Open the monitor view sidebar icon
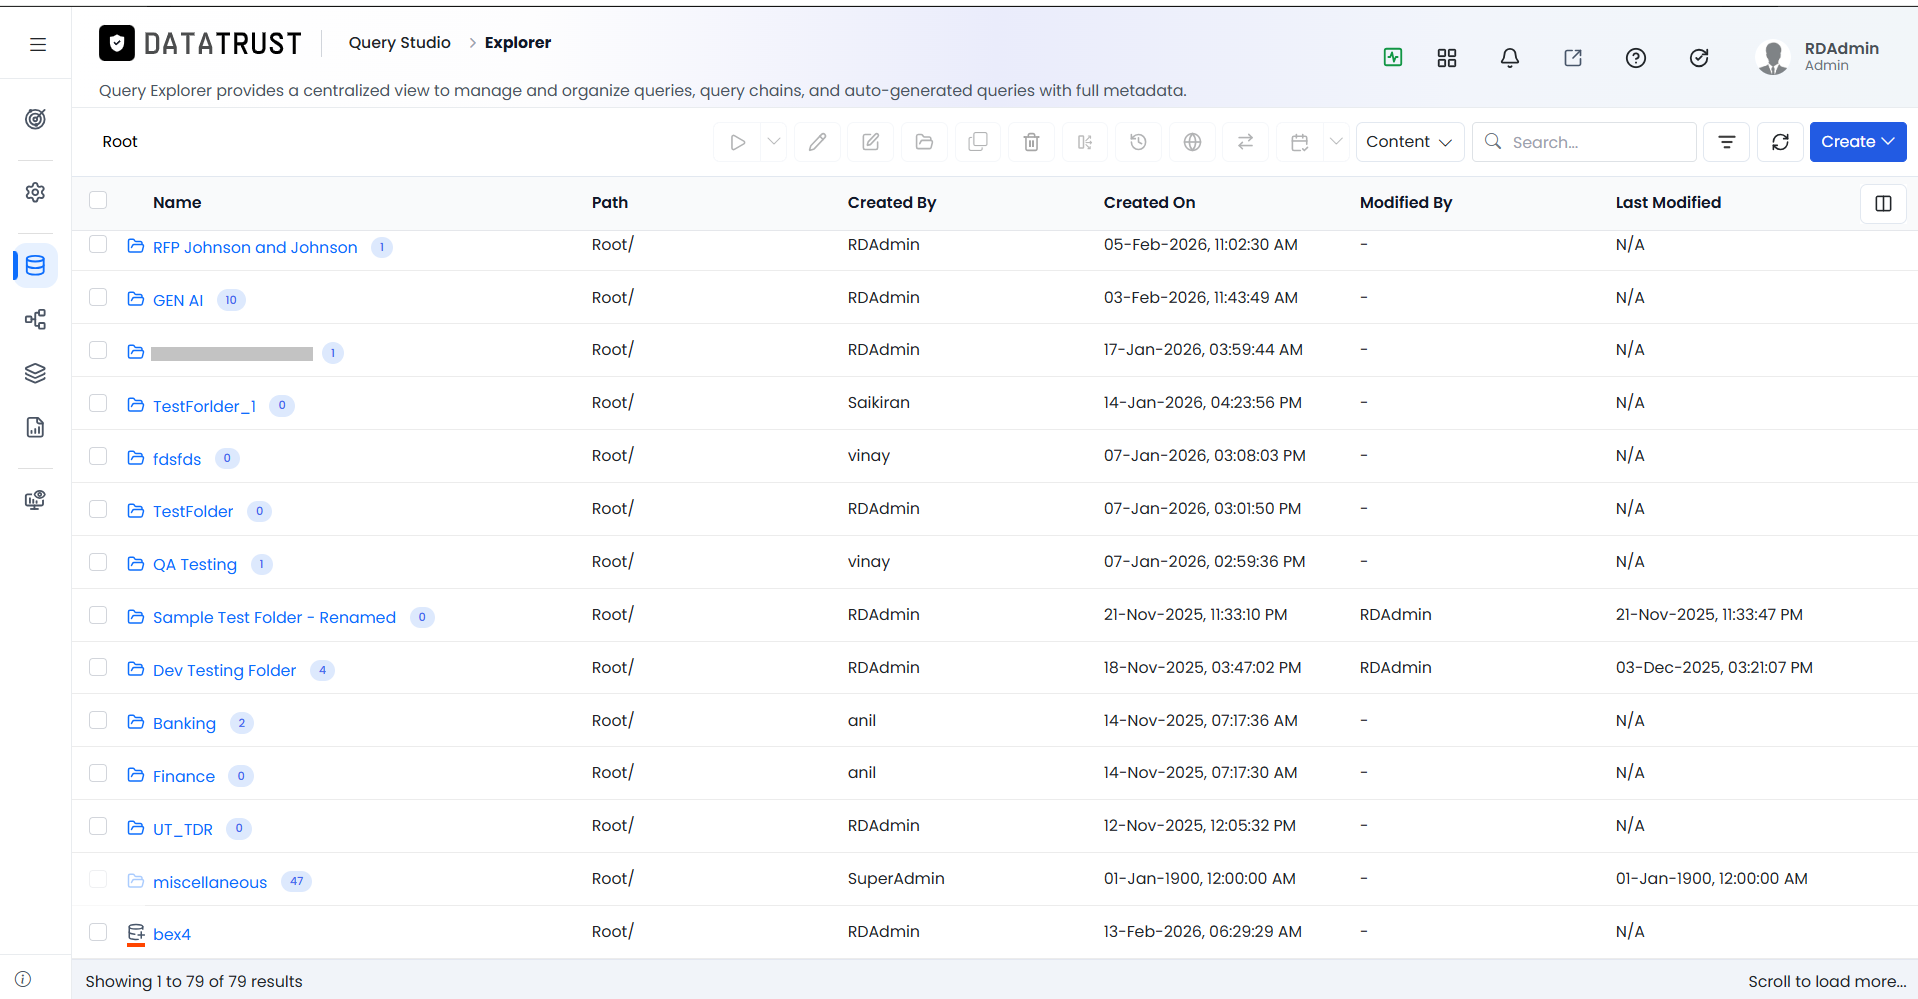This screenshot has height=999, width=1918. (36, 500)
